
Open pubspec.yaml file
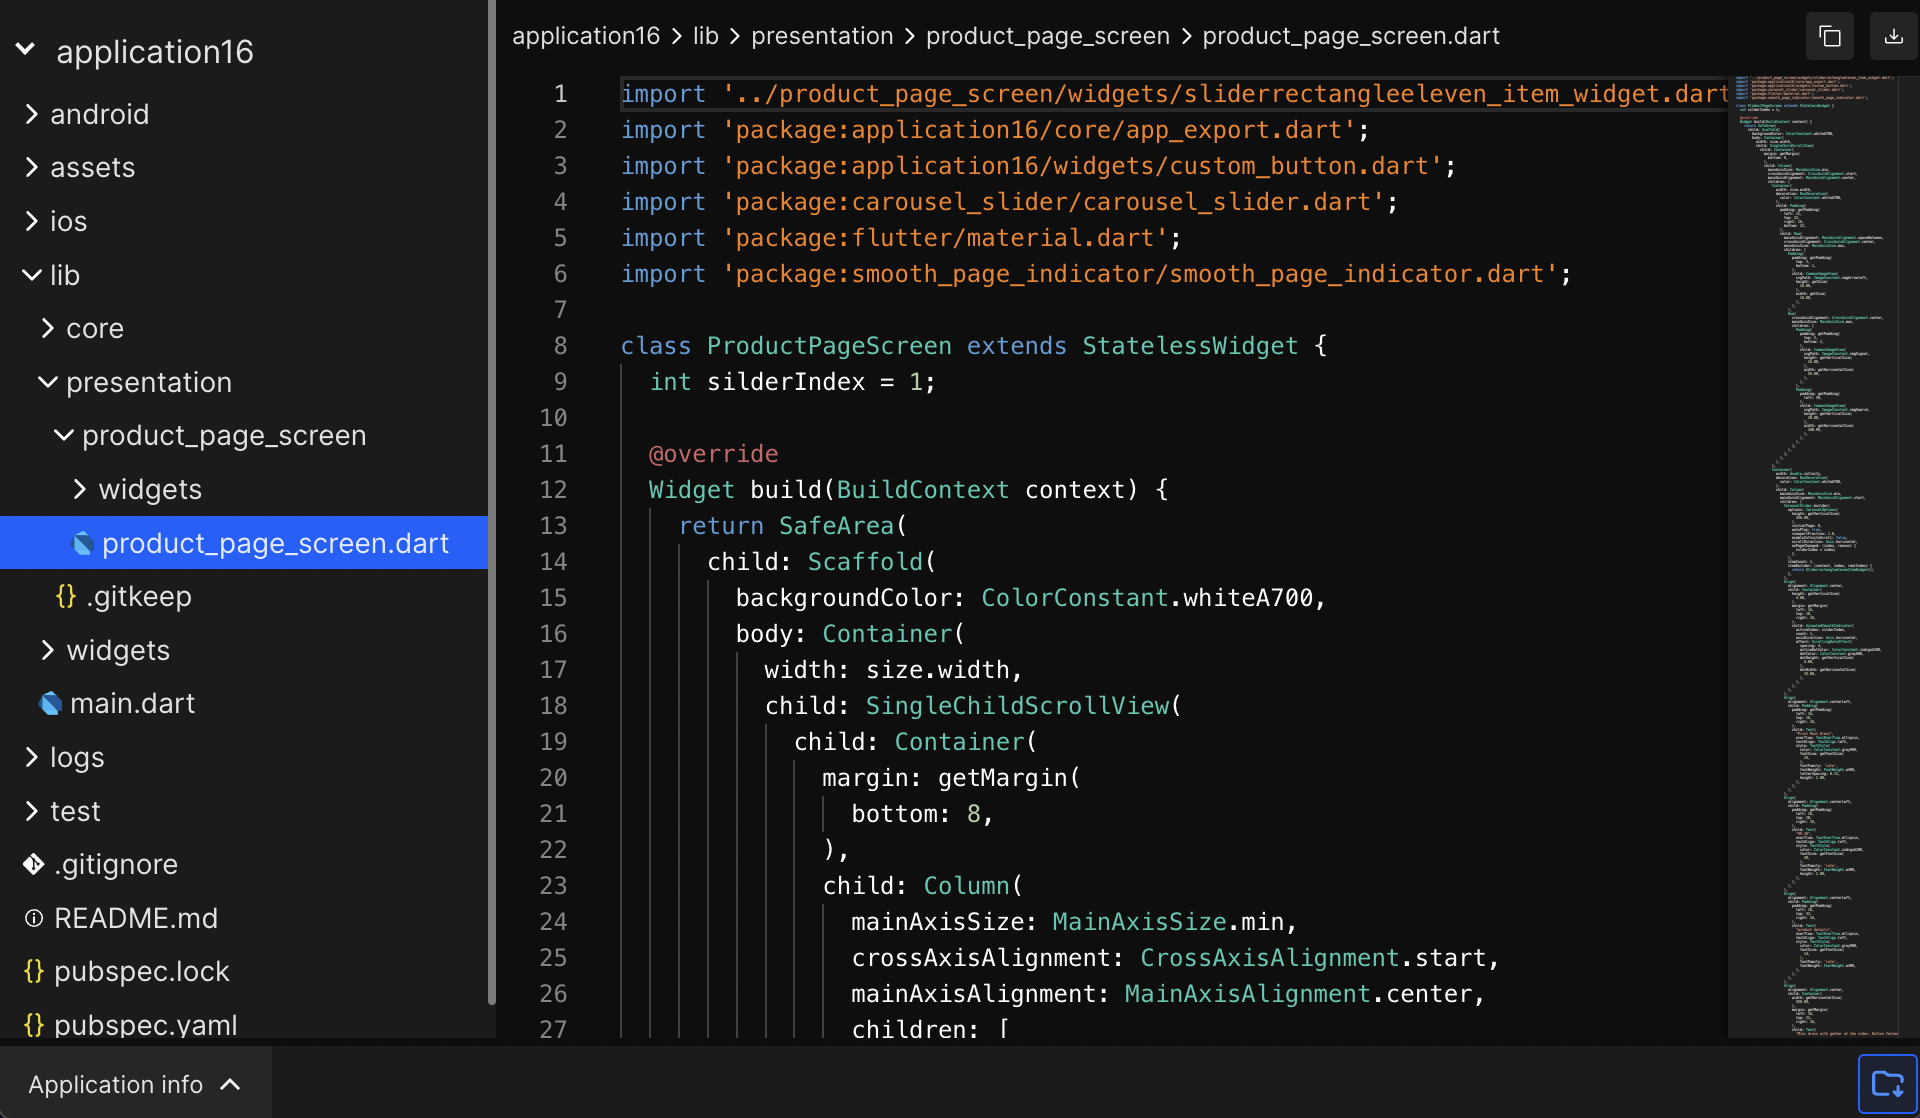pyautogui.click(x=146, y=1025)
